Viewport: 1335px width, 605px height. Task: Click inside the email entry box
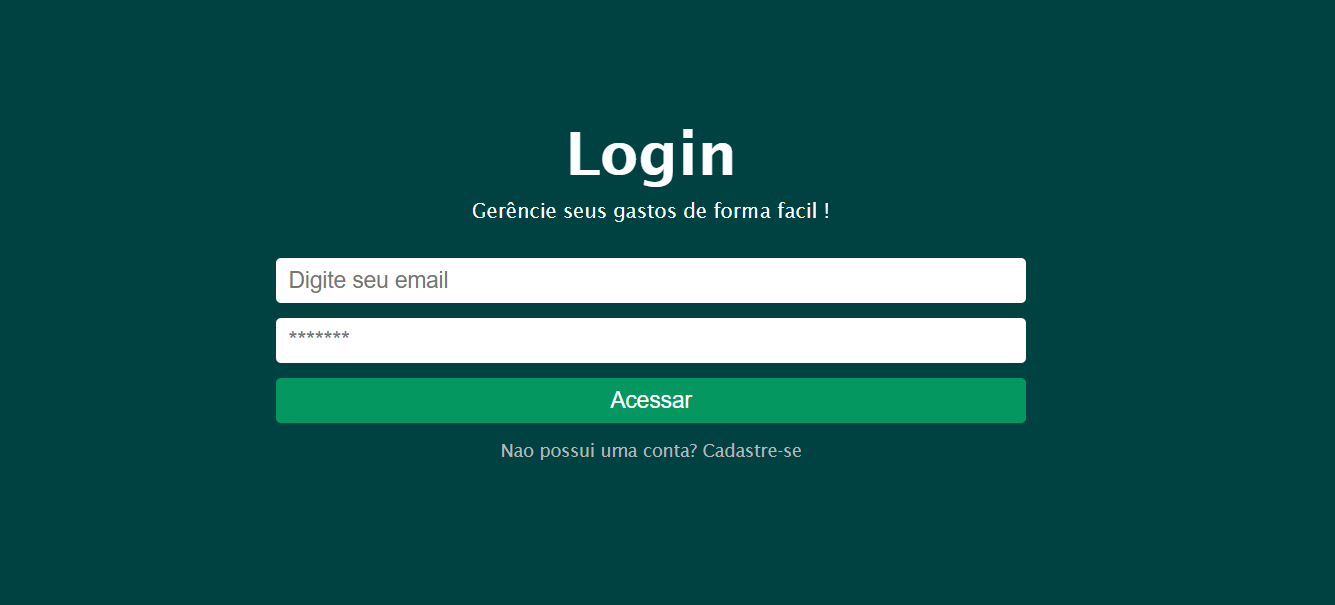pyautogui.click(x=650, y=280)
